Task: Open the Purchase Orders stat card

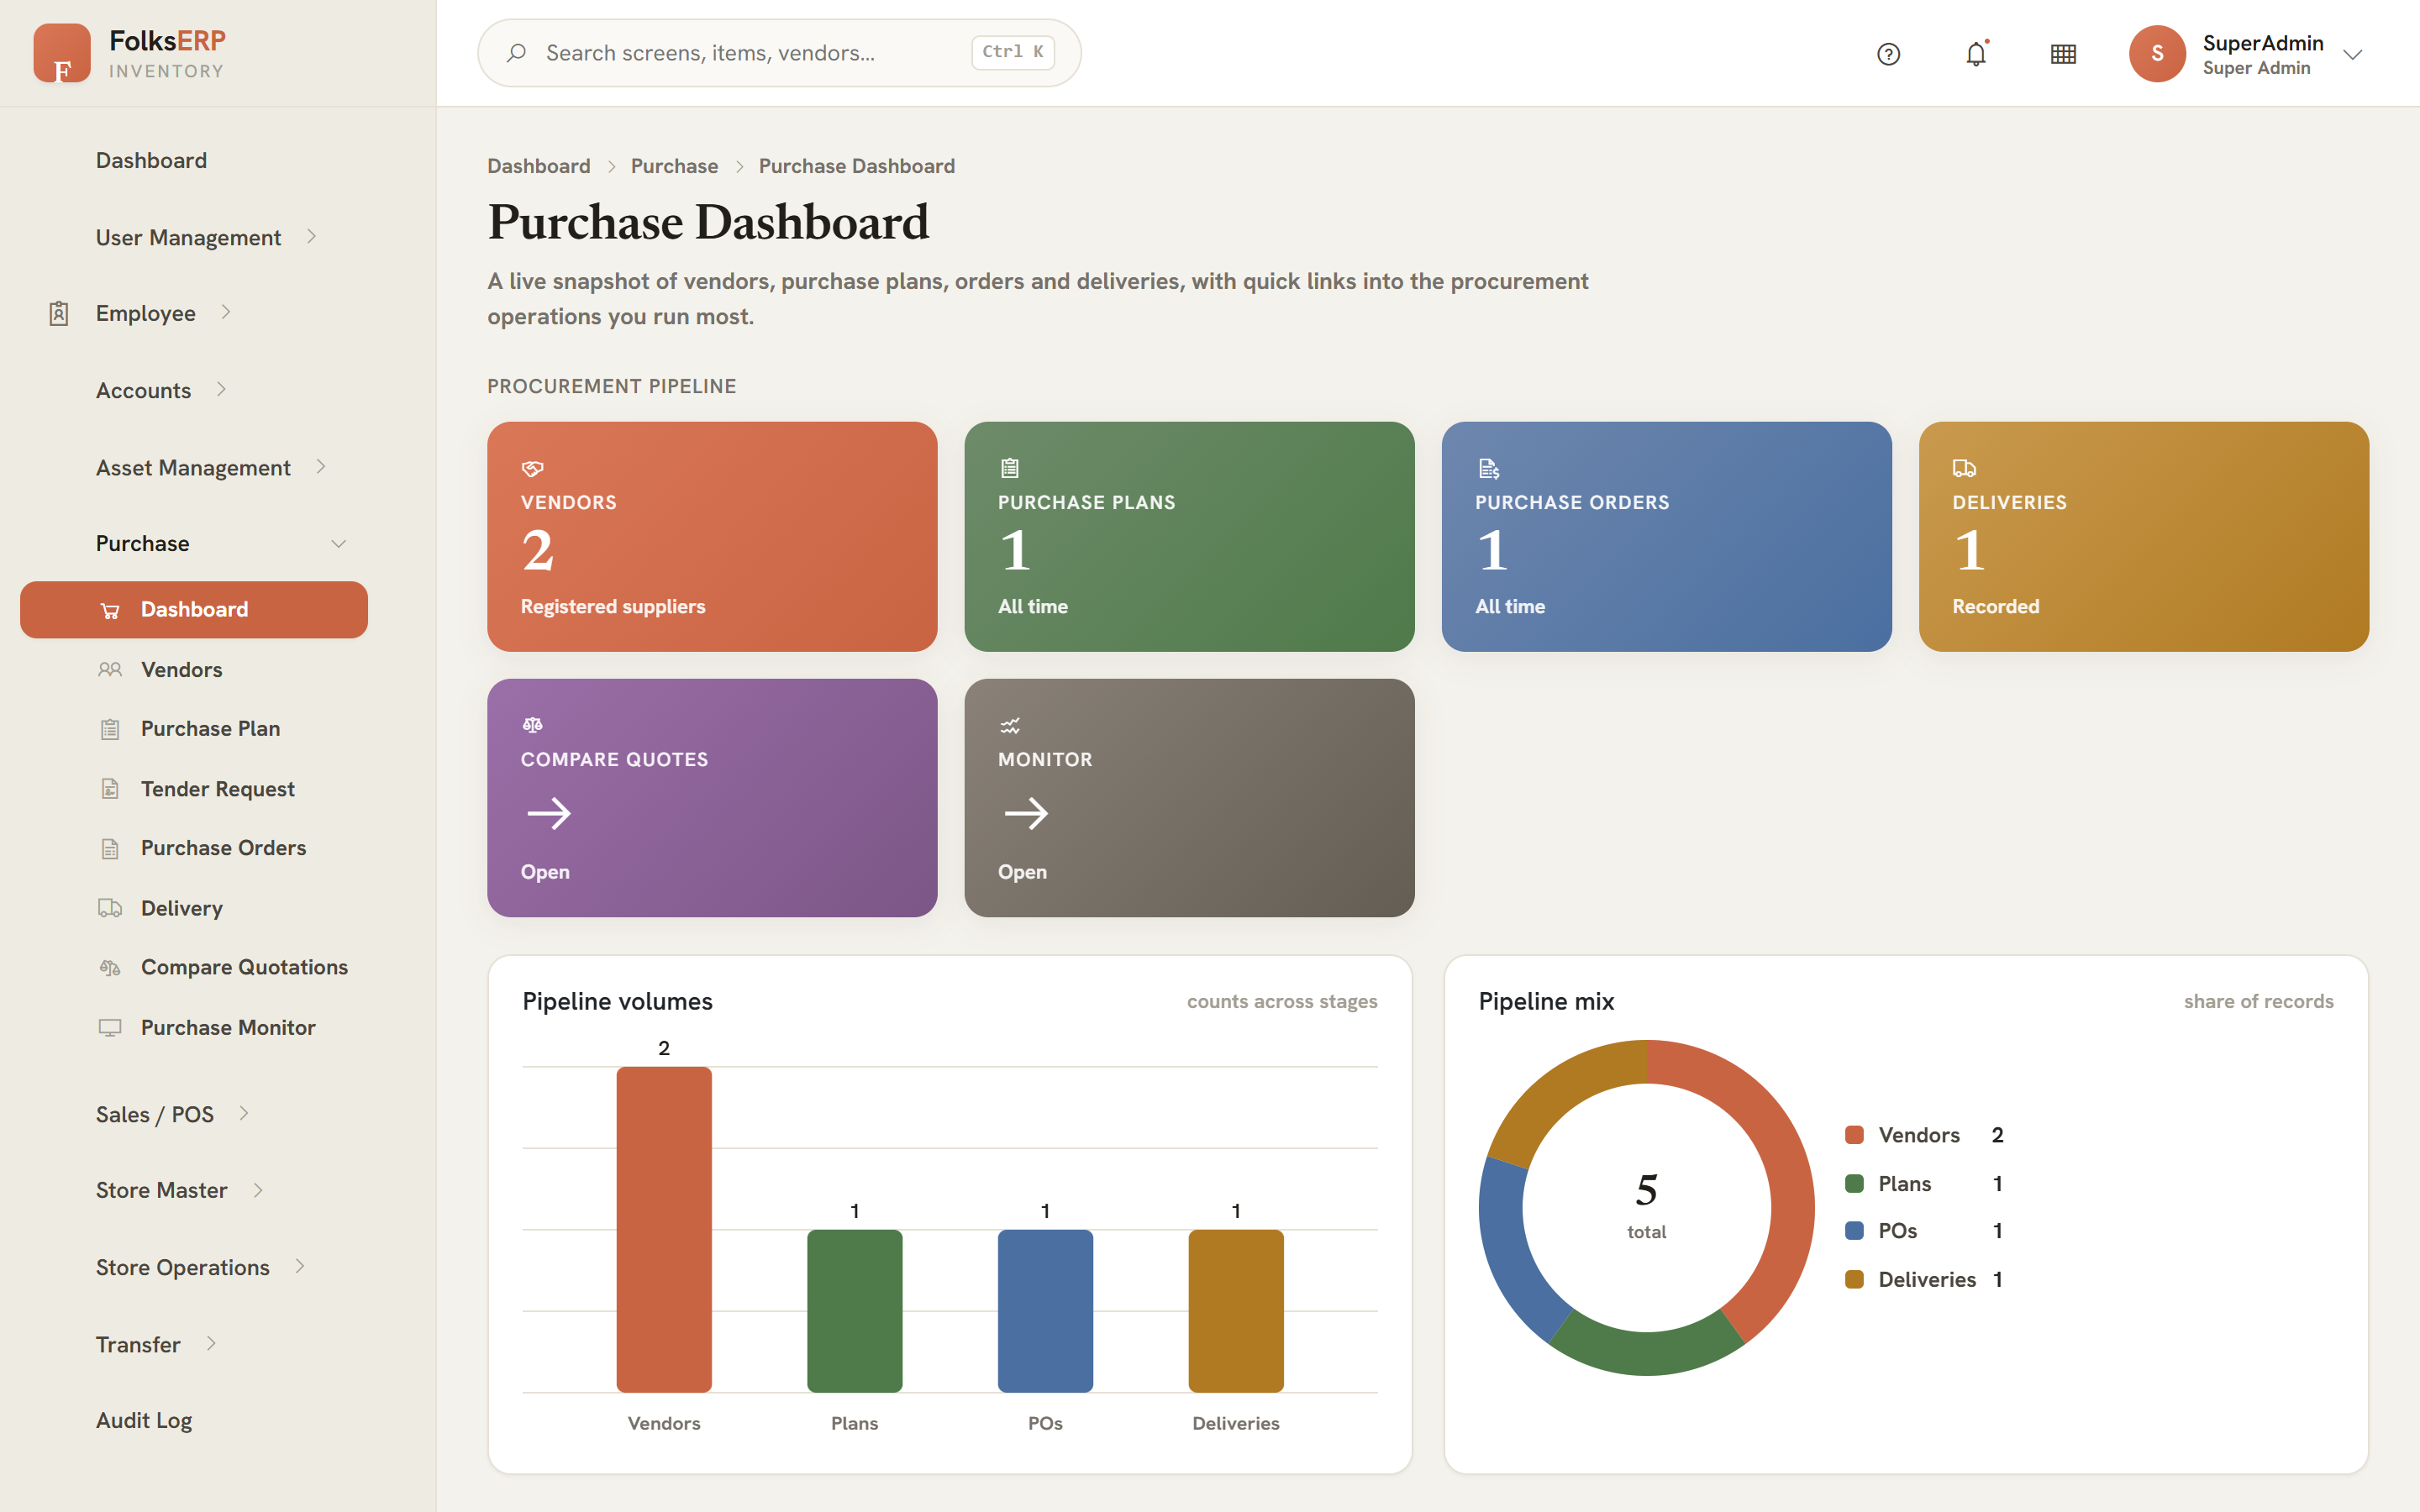Action: click(x=1666, y=537)
